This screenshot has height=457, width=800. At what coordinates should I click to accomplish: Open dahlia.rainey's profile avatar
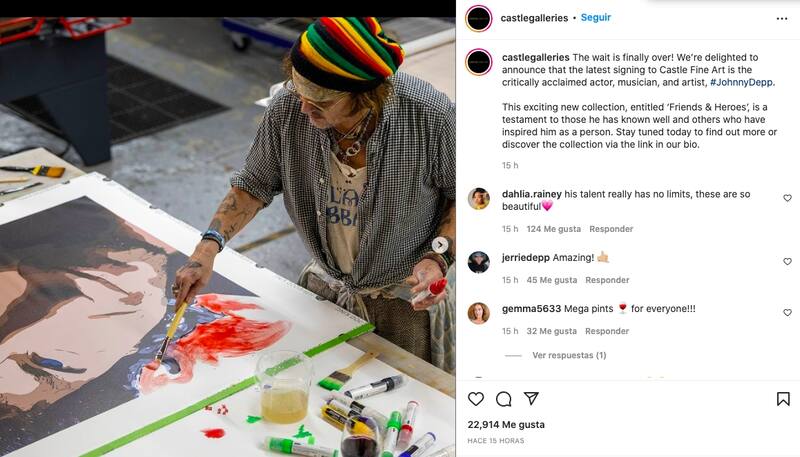pos(479,198)
